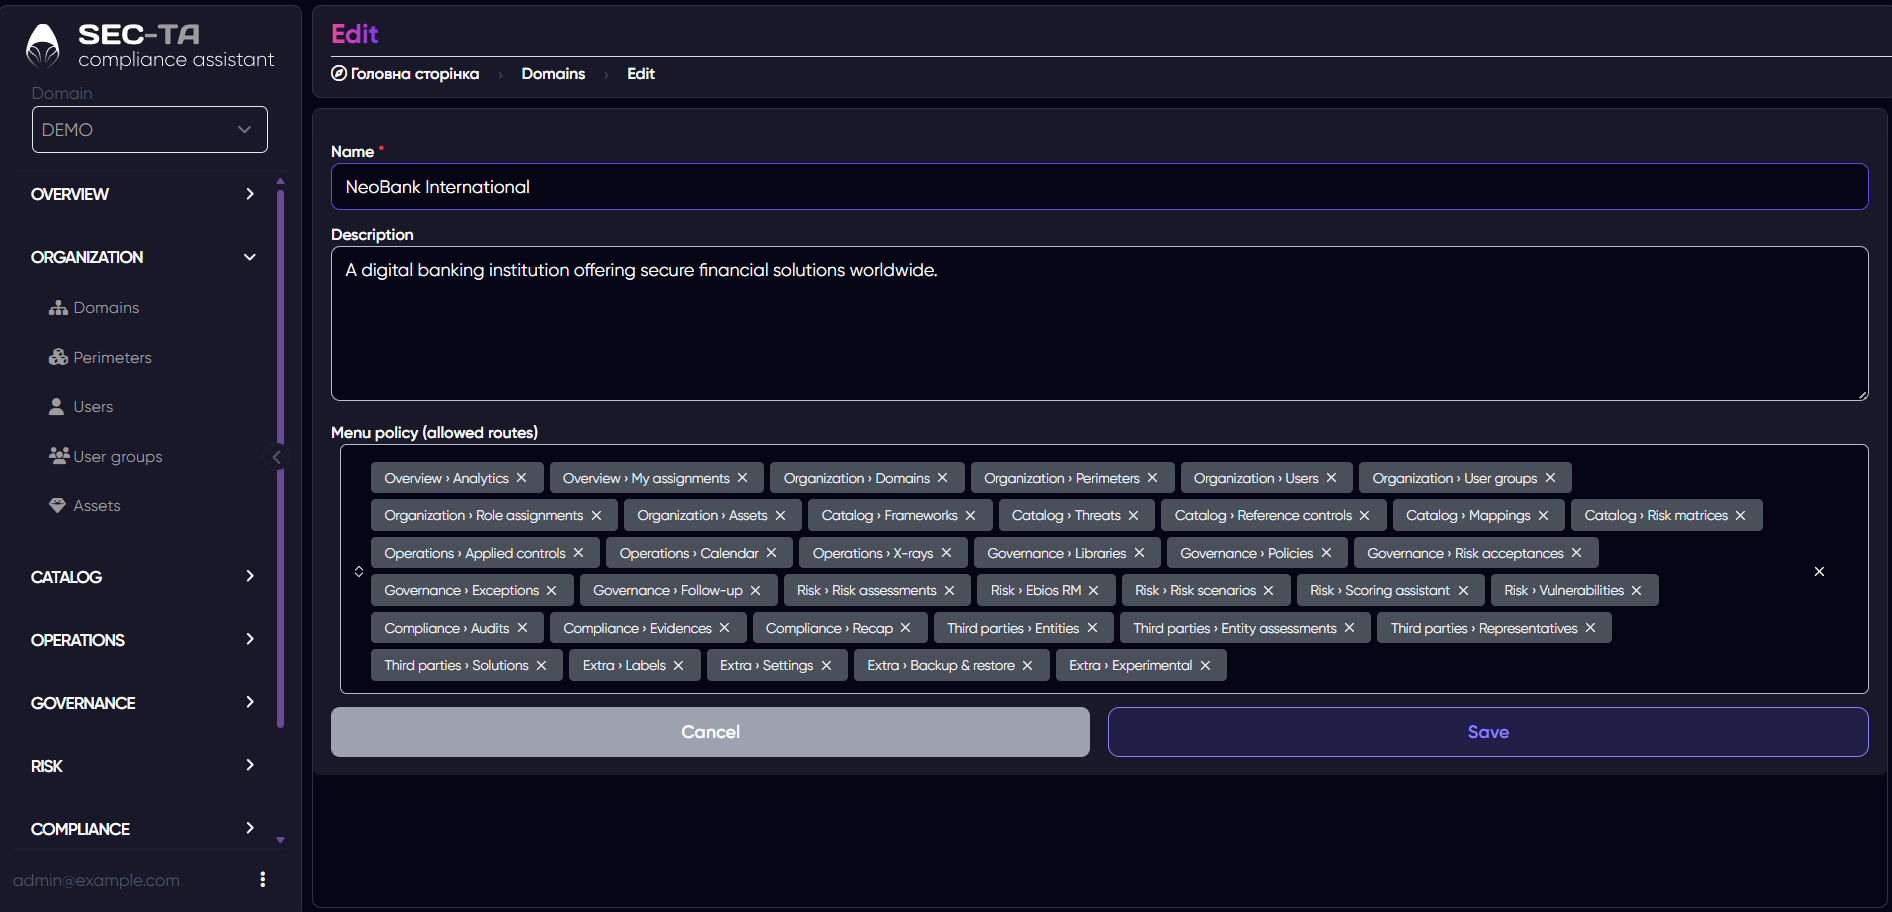This screenshot has width=1892, height=912.
Task: Remove Compliance › Evidences chip
Action: 724,628
